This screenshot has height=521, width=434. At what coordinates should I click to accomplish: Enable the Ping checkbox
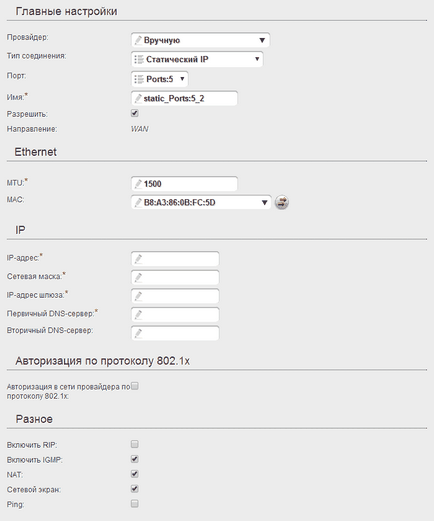[135, 503]
